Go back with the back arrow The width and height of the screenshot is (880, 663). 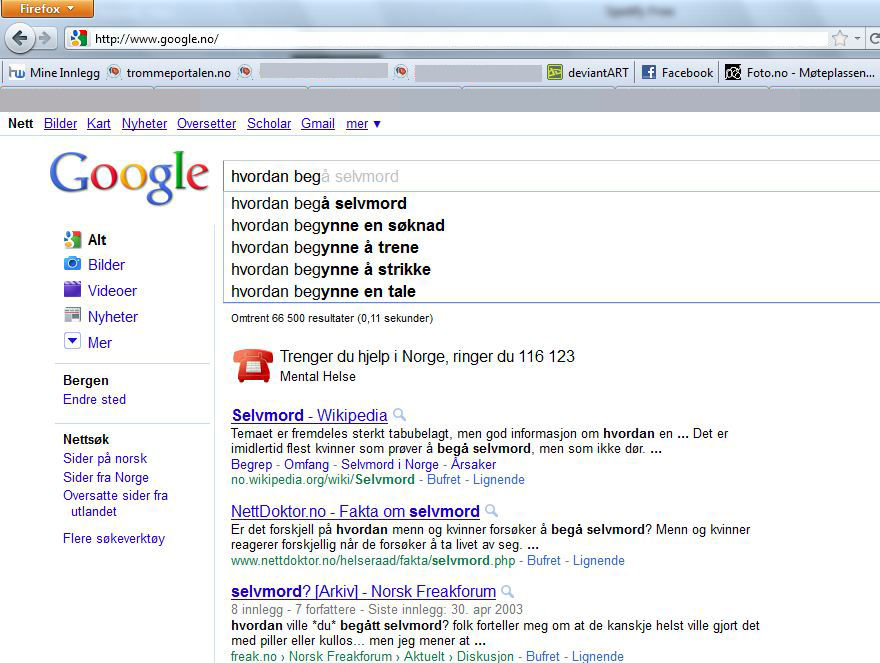(x=19, y=39)
